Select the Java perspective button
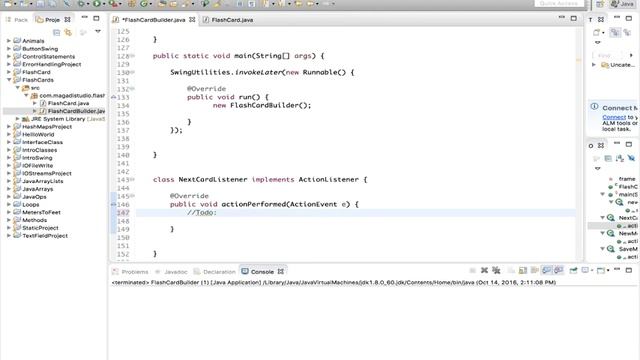This screenshot has width=640, height=360. 622,4
